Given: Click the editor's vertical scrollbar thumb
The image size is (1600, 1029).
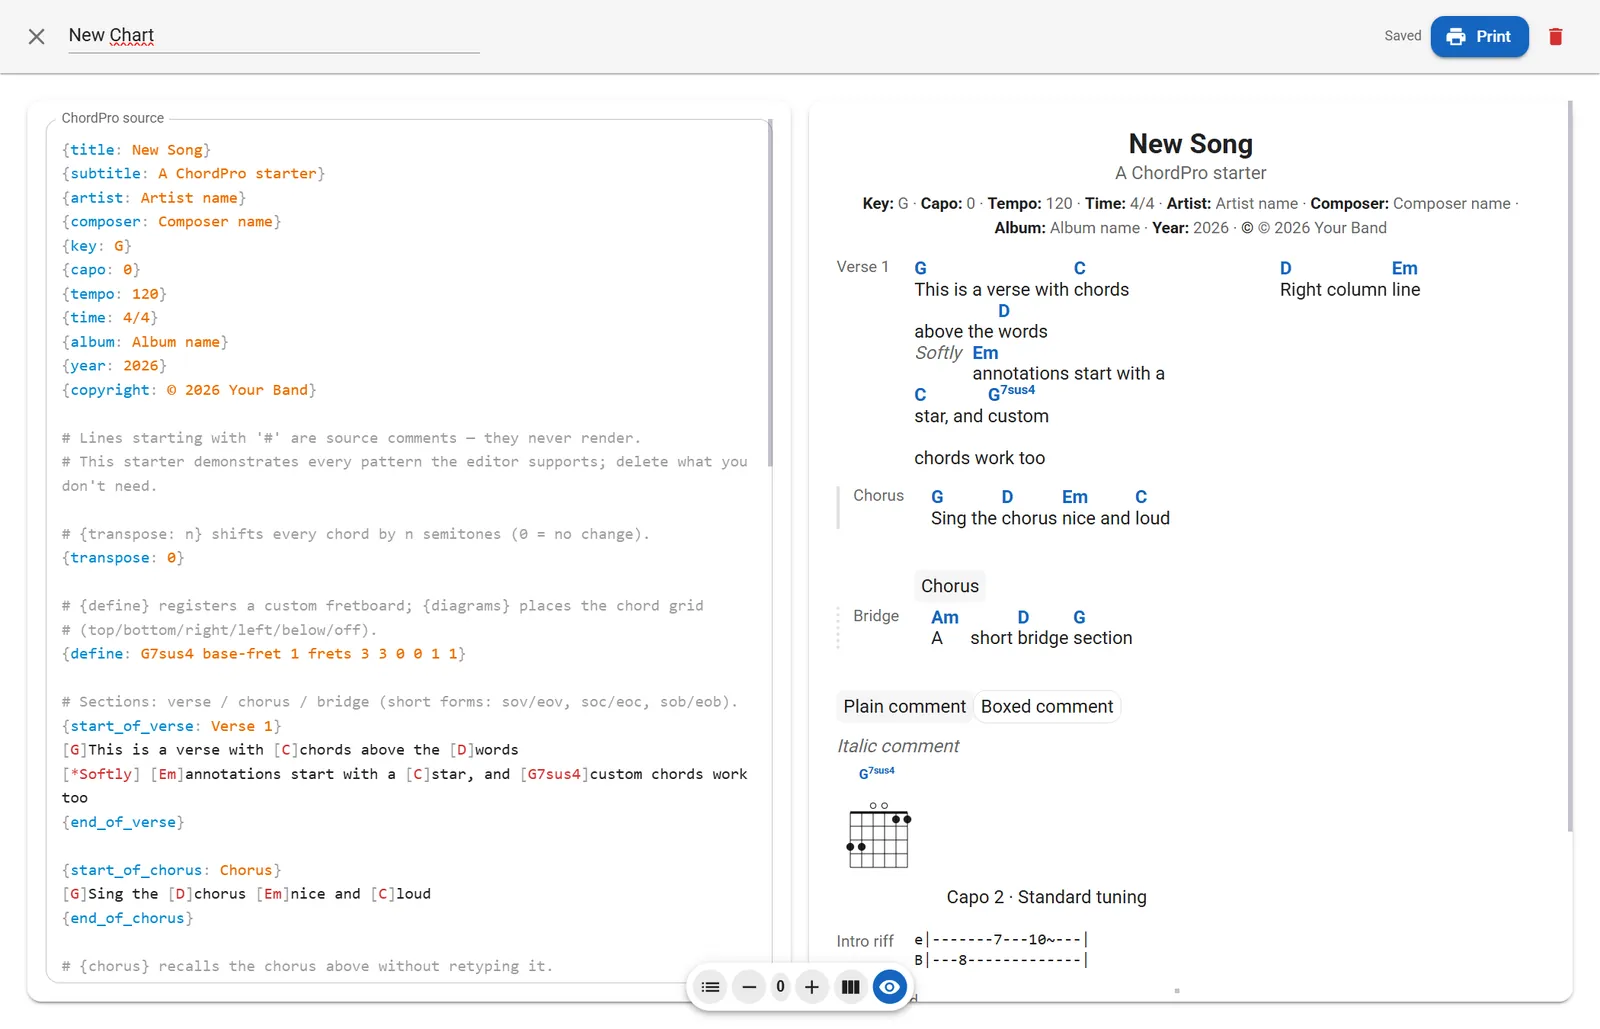Looking at the screenshot, I should click(x=769, y=292).
